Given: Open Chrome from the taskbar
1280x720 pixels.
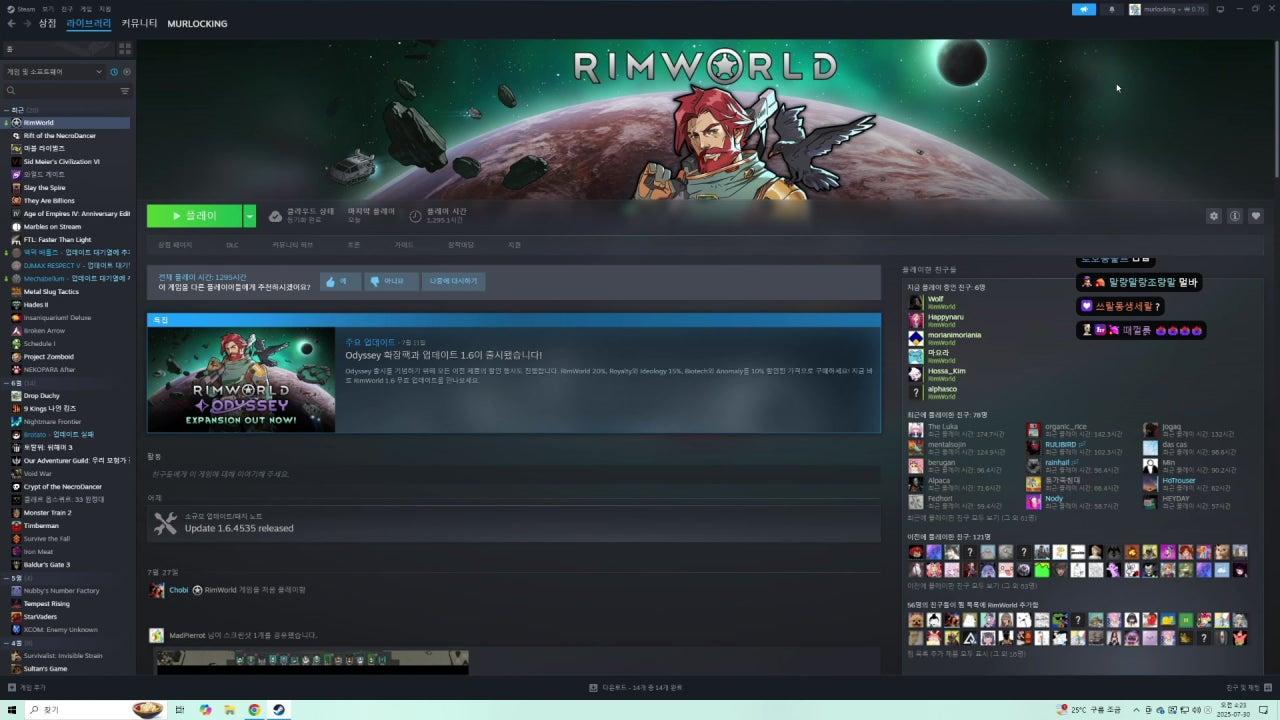Looking at the screenshot, I should coord(254,710).
